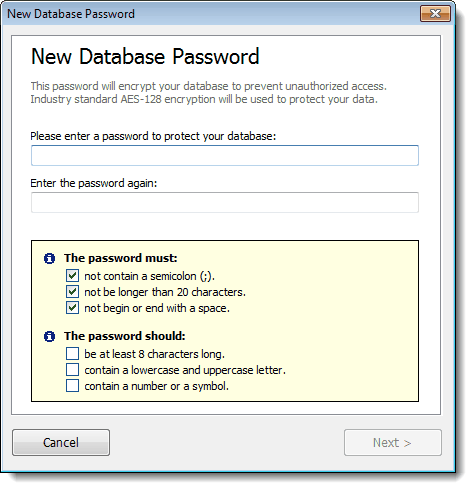Click the Cancel button
The image size is (473, 490).
(x=61, y=442)
